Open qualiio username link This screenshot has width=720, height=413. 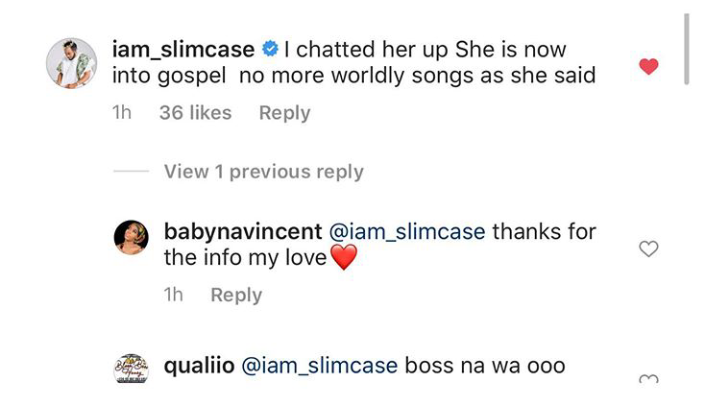pyautogui.click(x=199, y=366)
